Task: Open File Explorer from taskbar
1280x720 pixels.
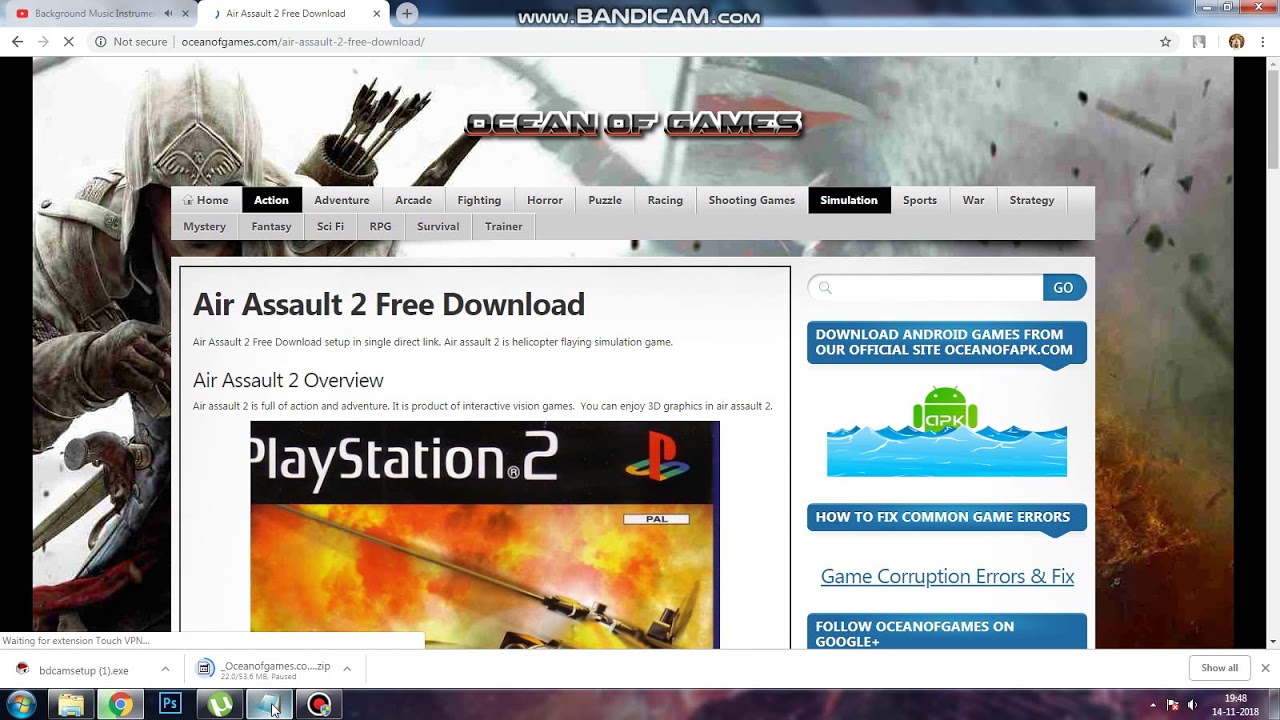Action: coord(71,705)
